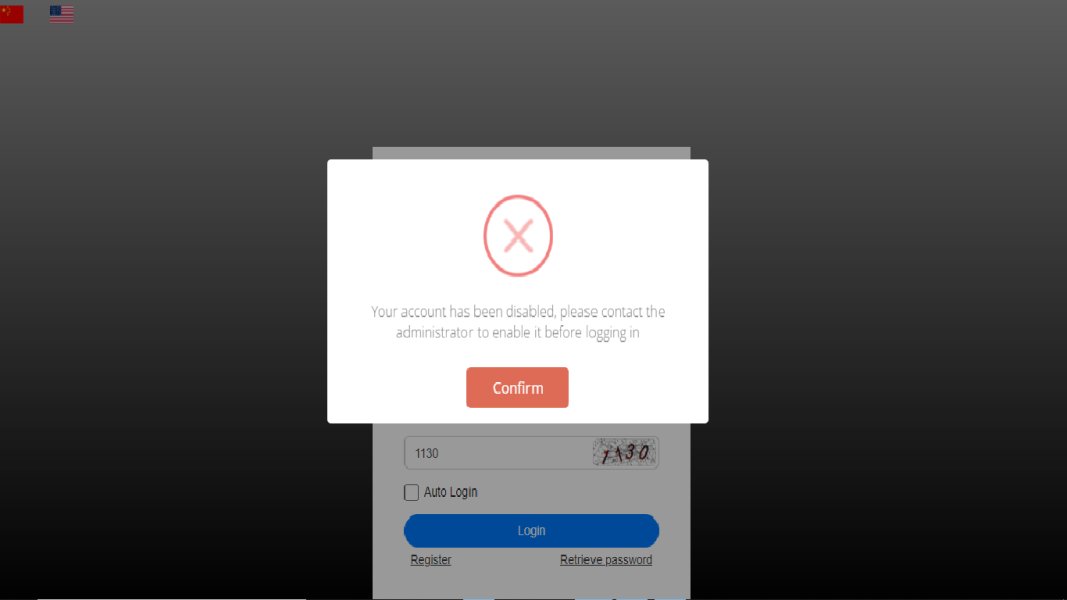Click the blue Login button
Viewport: 1067px width, 600px height.
tap(531, 530)
